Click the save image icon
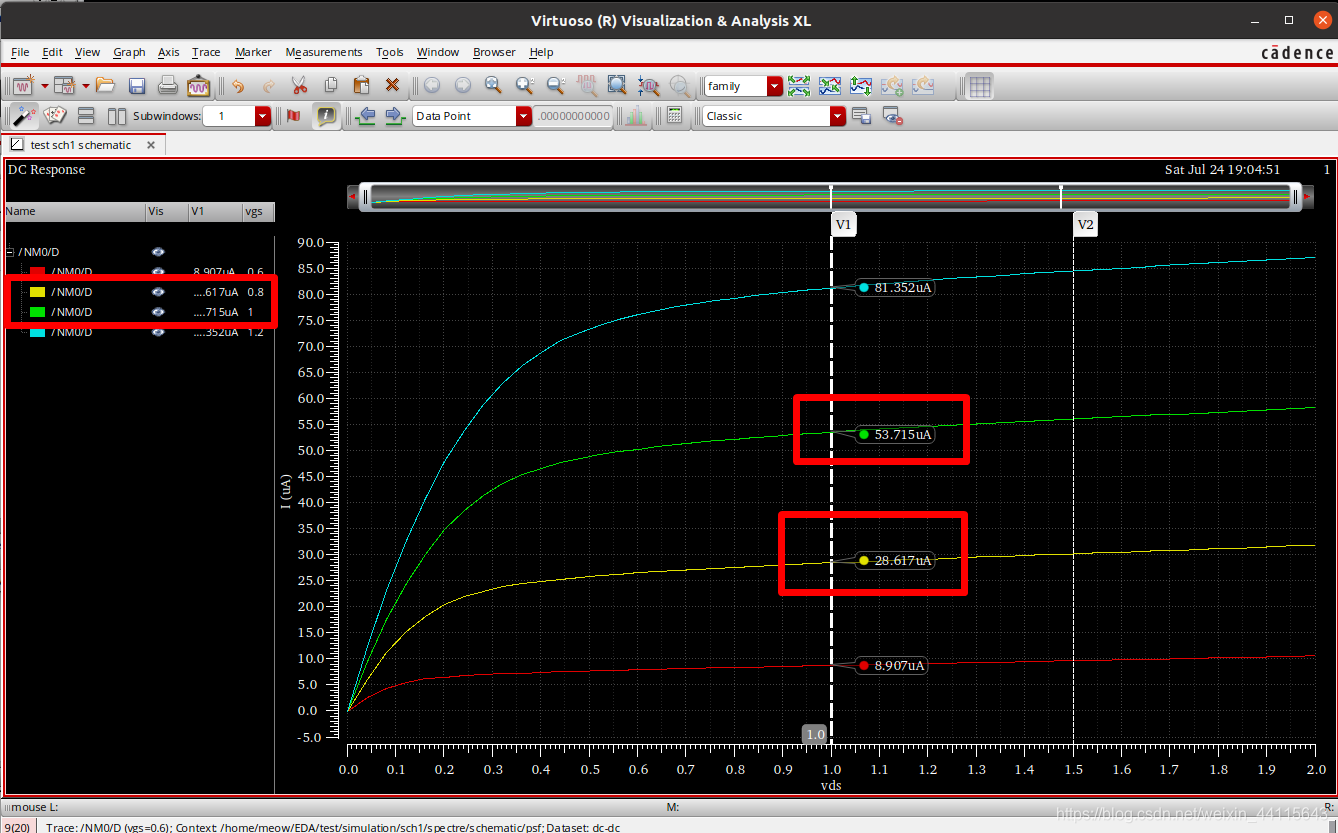Image resolution: width=1338 pixels, height=833 pixels. coord(199,86)
